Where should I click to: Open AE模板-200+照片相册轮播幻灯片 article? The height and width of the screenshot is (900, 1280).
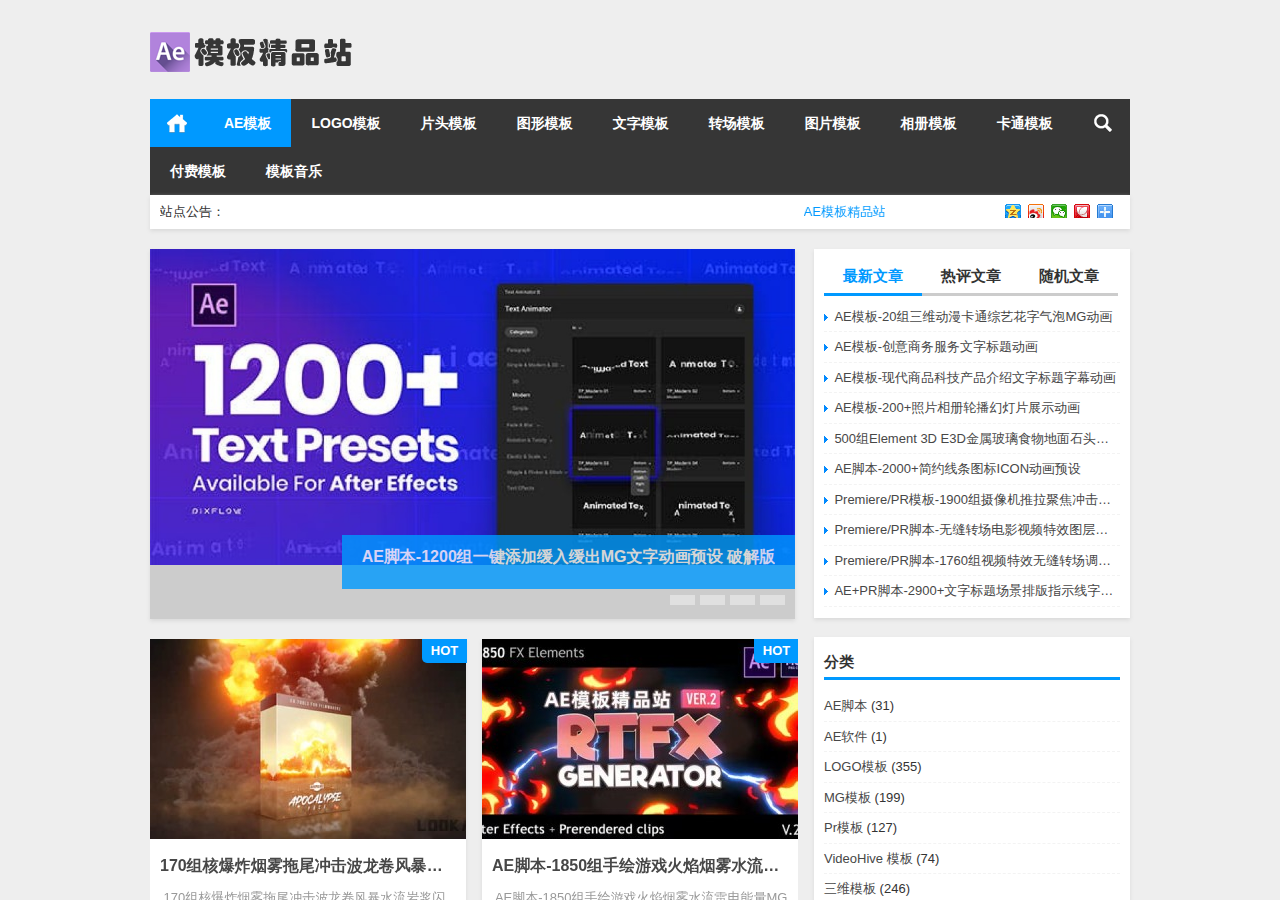(x=957, y=408)
